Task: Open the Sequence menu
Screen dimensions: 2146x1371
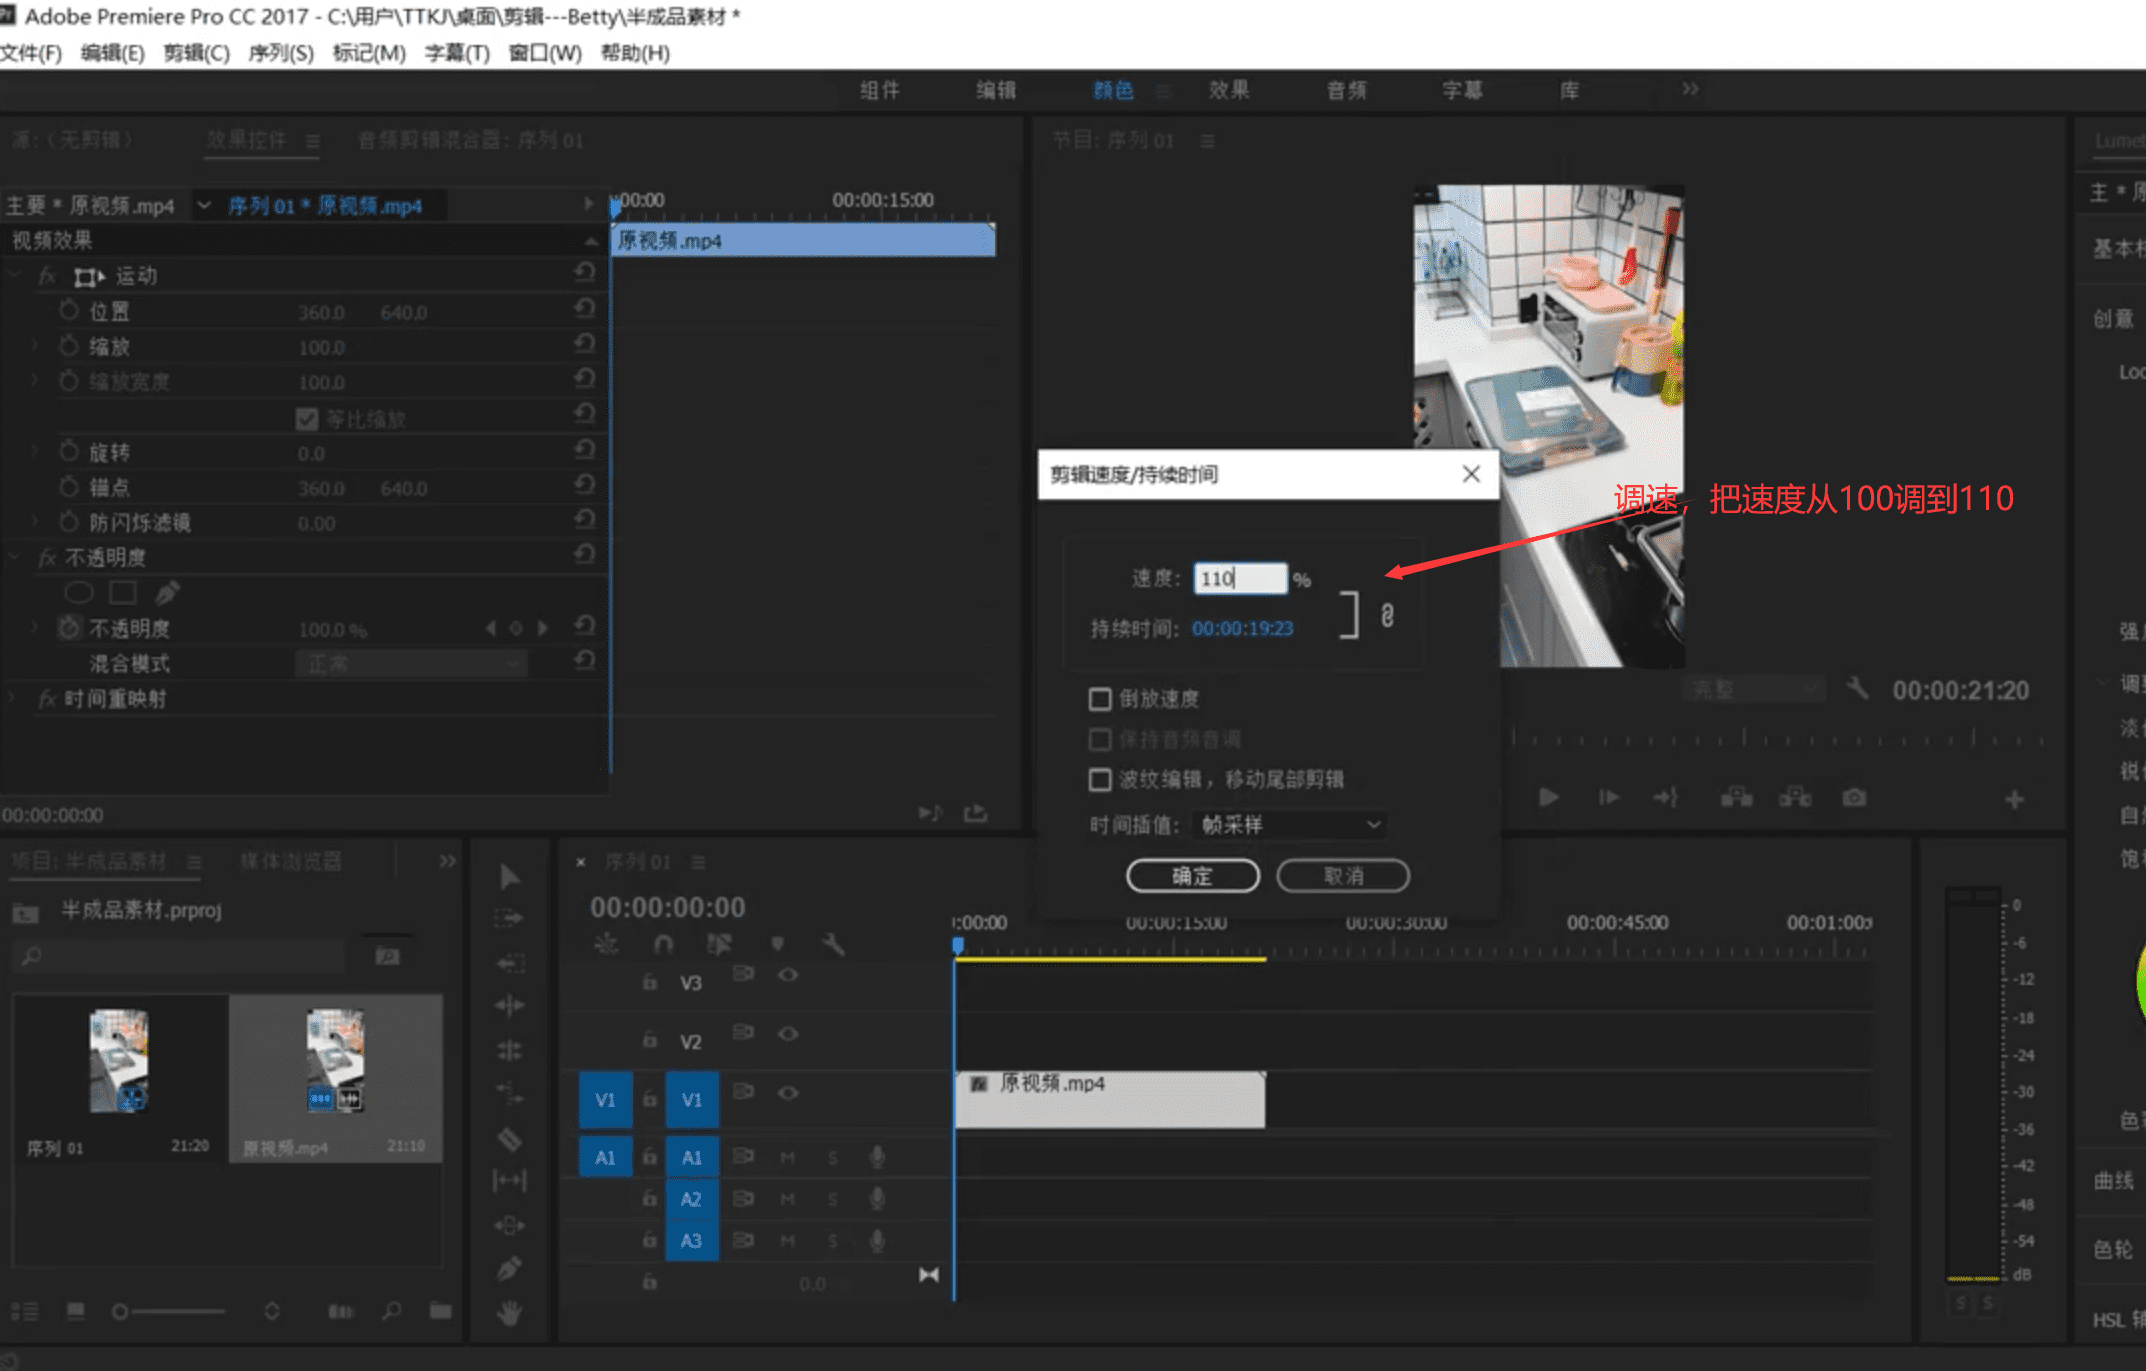Action: tap(281, 53)
